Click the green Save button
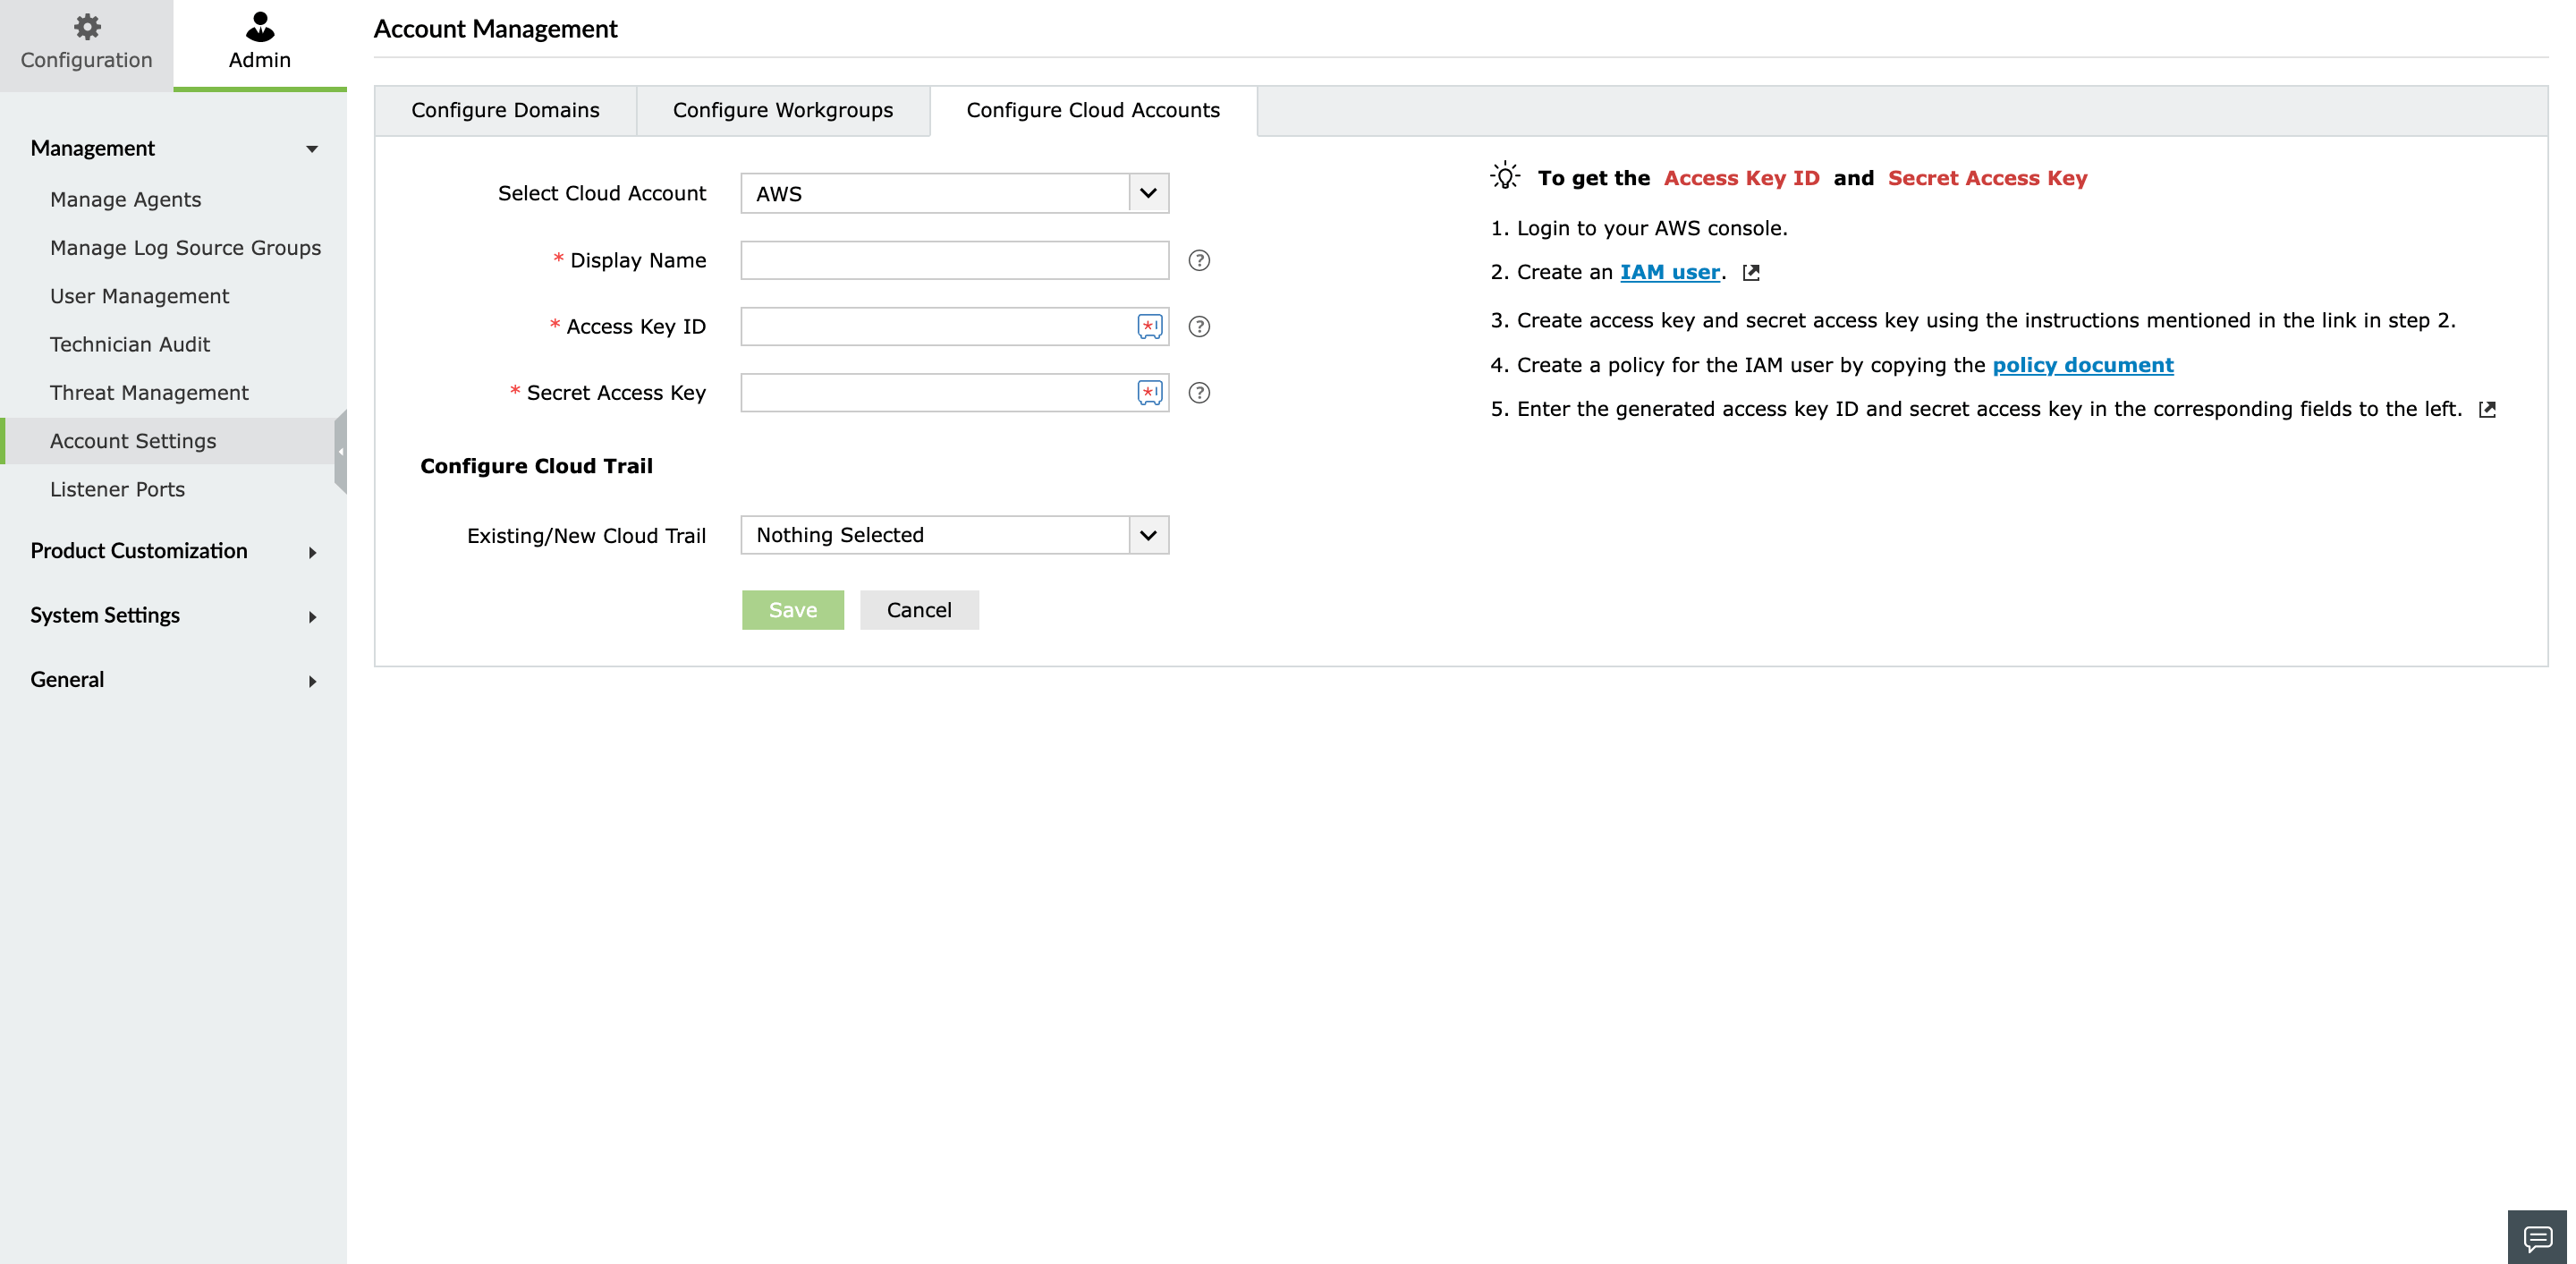The height and width of the screenshot is (1264, 2576). pos(792,610)
